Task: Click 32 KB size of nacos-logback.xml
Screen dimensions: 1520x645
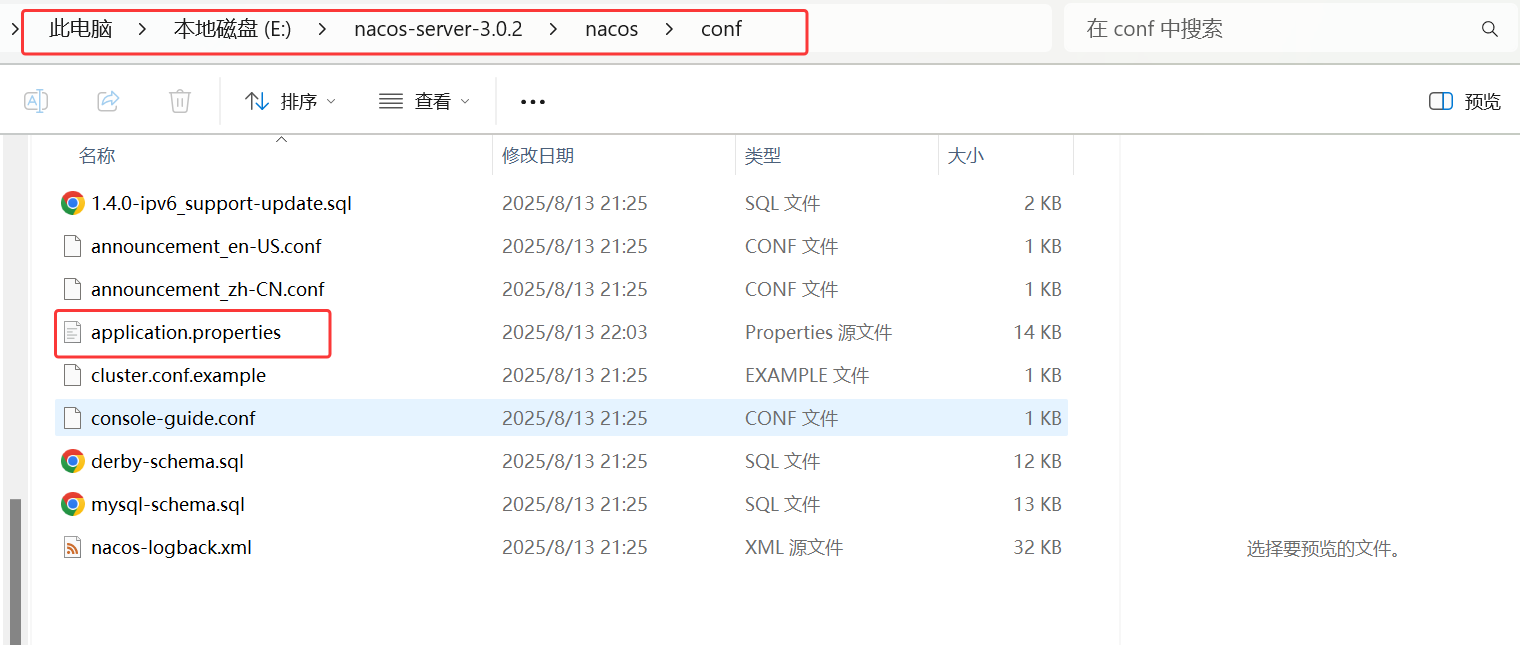Action: click(x=1037, y=547)
